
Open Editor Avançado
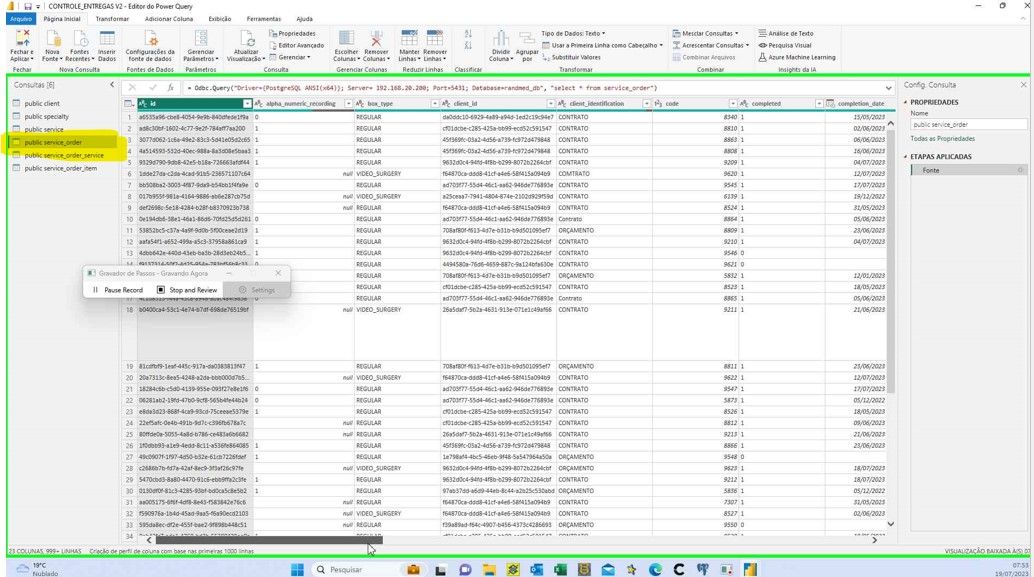click(x=296, y=46)
